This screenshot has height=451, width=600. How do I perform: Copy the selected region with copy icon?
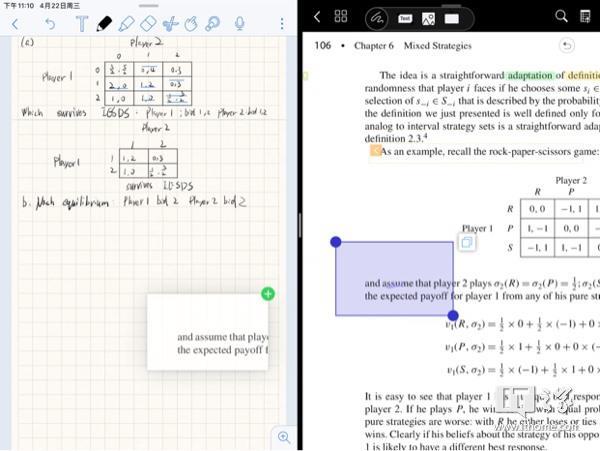tap(466, 243)
